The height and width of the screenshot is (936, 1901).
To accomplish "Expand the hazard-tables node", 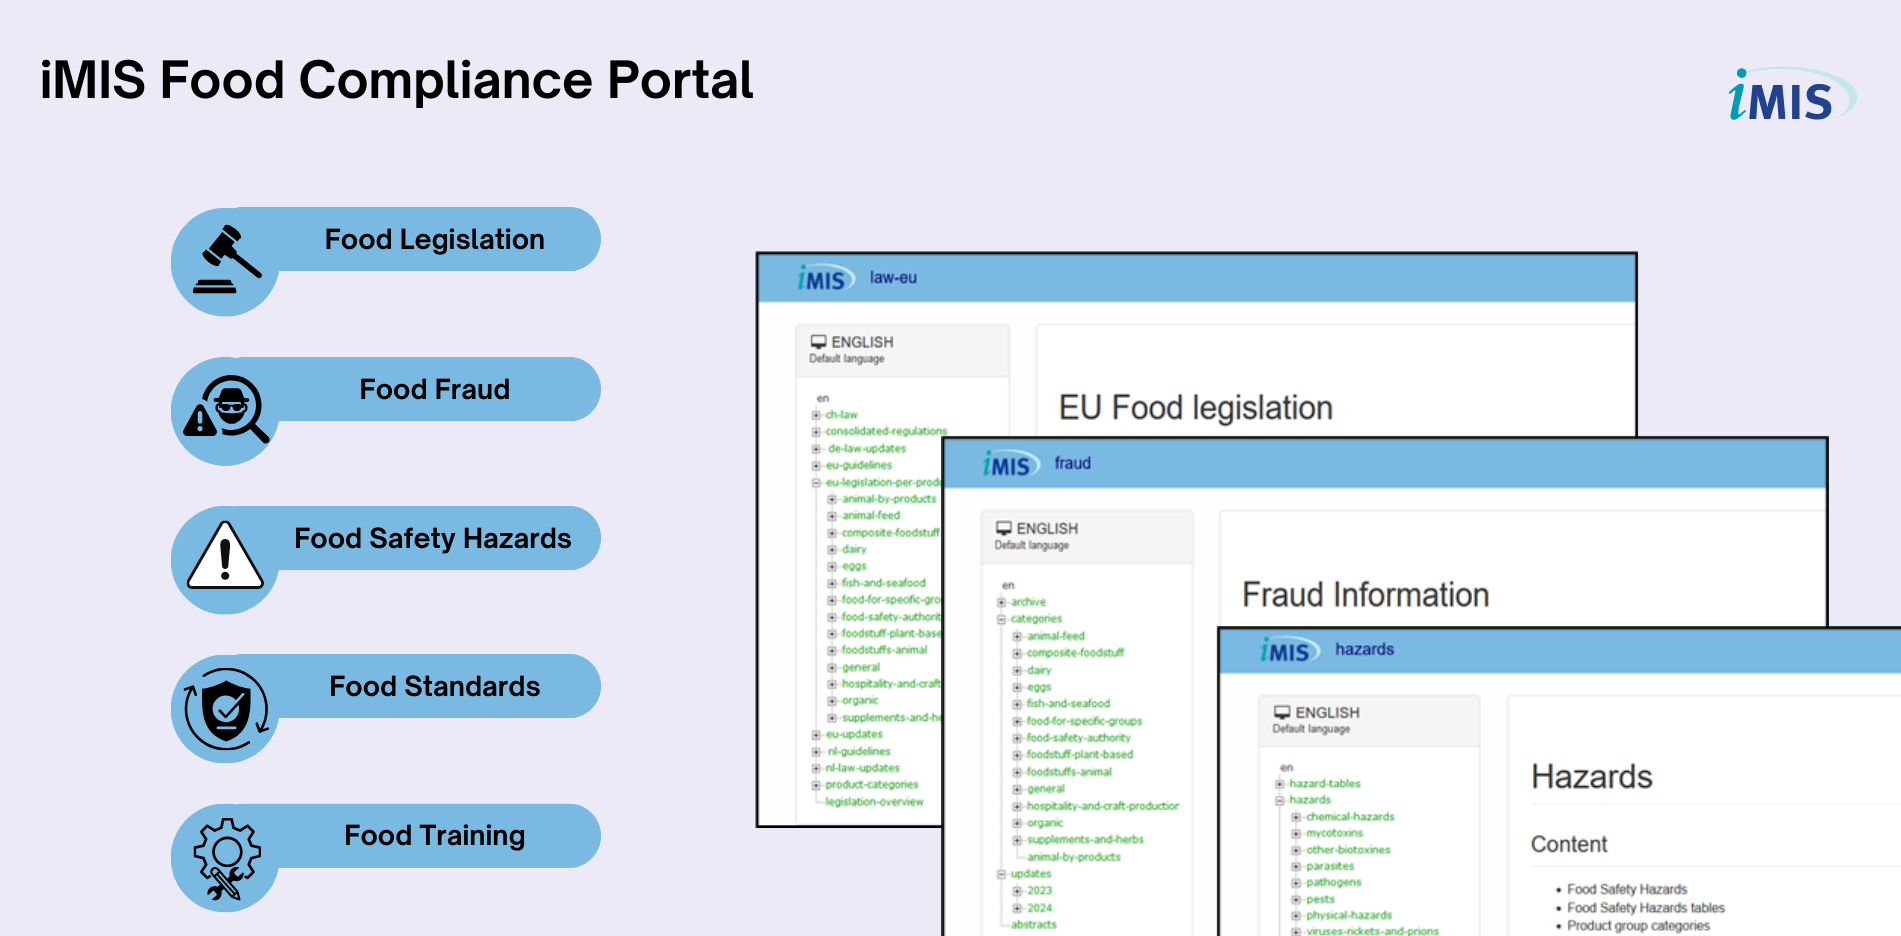I will click(1279, 784).
